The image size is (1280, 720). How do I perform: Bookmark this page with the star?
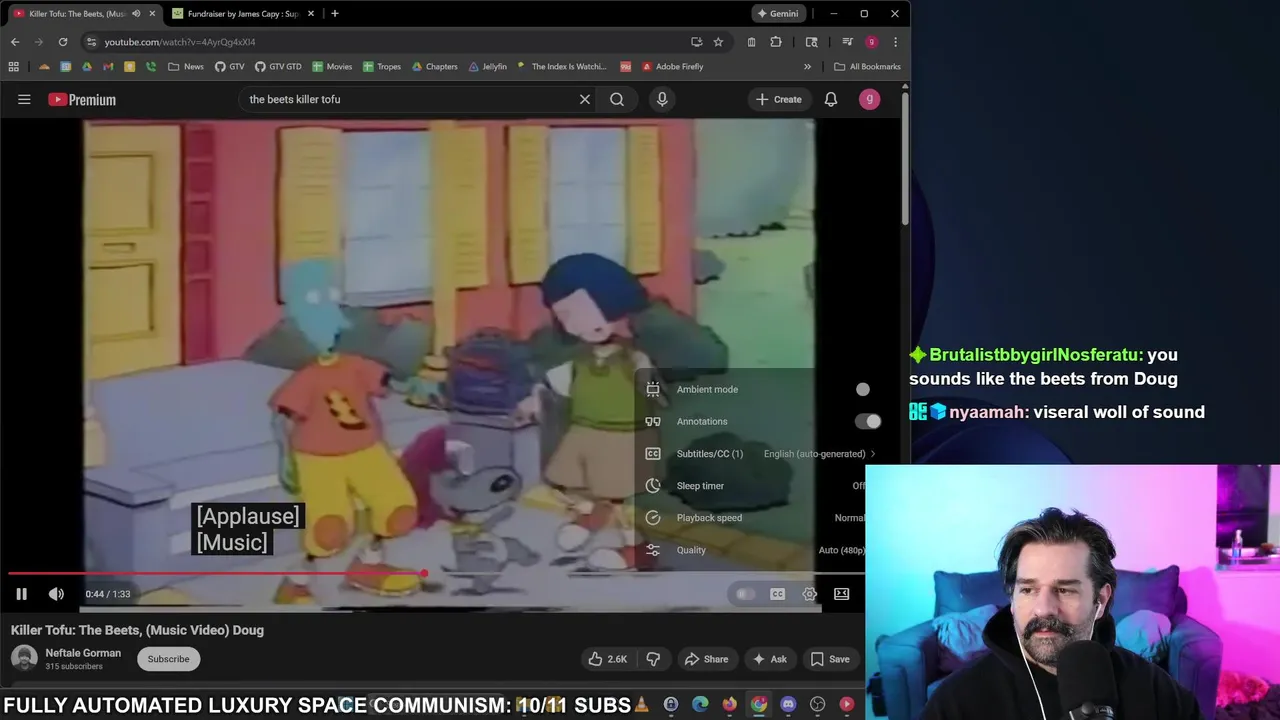click(x=718, y=42)
